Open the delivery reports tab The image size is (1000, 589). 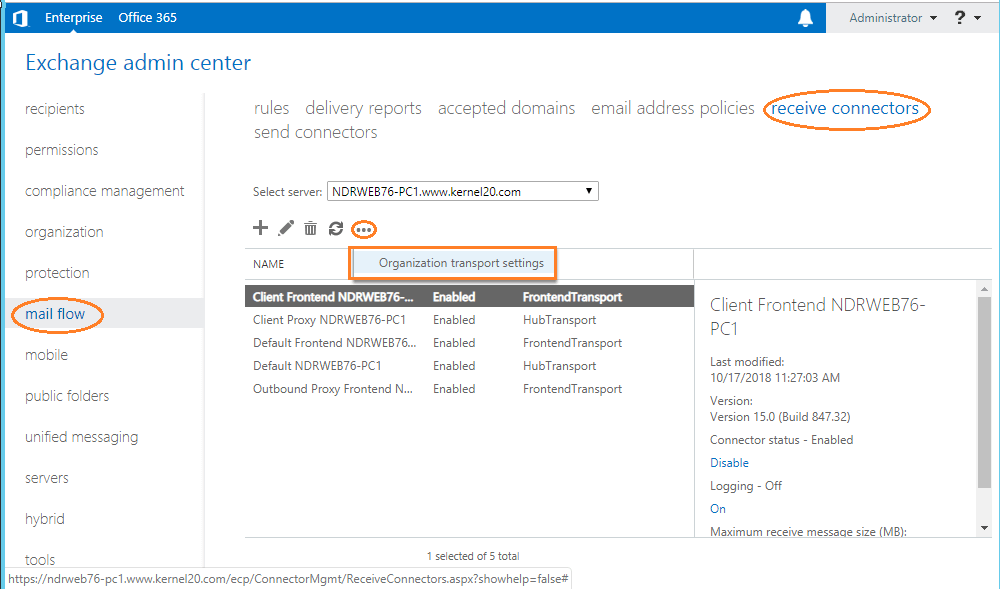tap(363, 108)
